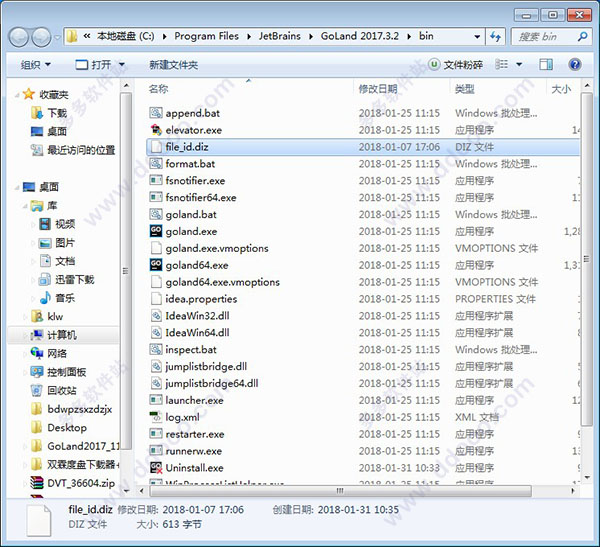The height and width of the screenshot is (547, 600).
Task: Select 计算机 in navigation tree
Action: point(62,335)
